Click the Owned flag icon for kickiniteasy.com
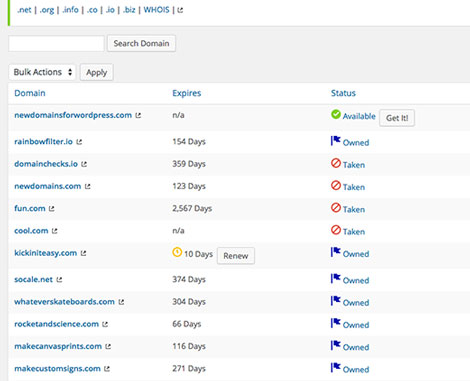 pos(335,252)
